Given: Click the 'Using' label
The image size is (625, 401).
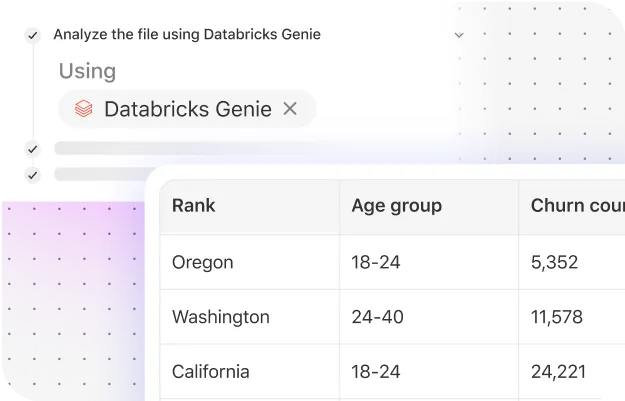Looking at the screenshot, I should click(87, 71).
